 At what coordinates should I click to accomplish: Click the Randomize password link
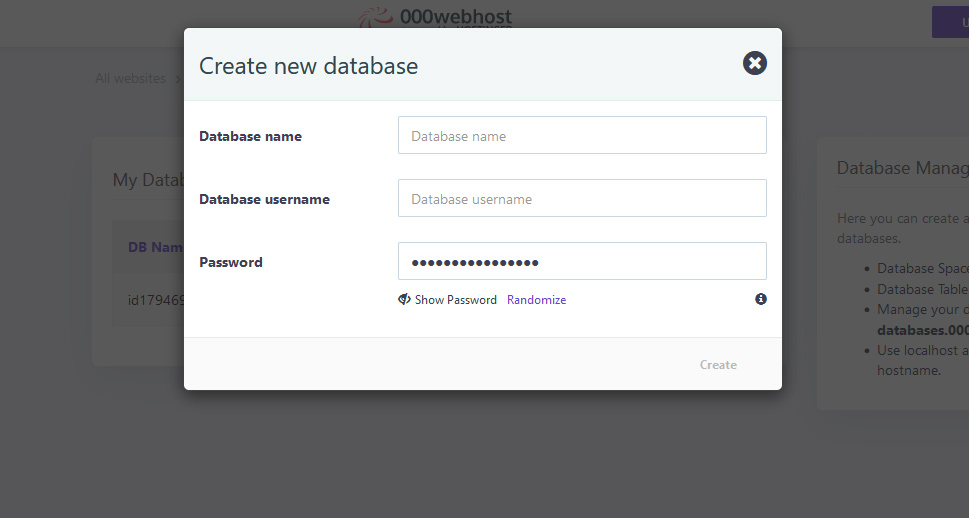coord(536,300)
